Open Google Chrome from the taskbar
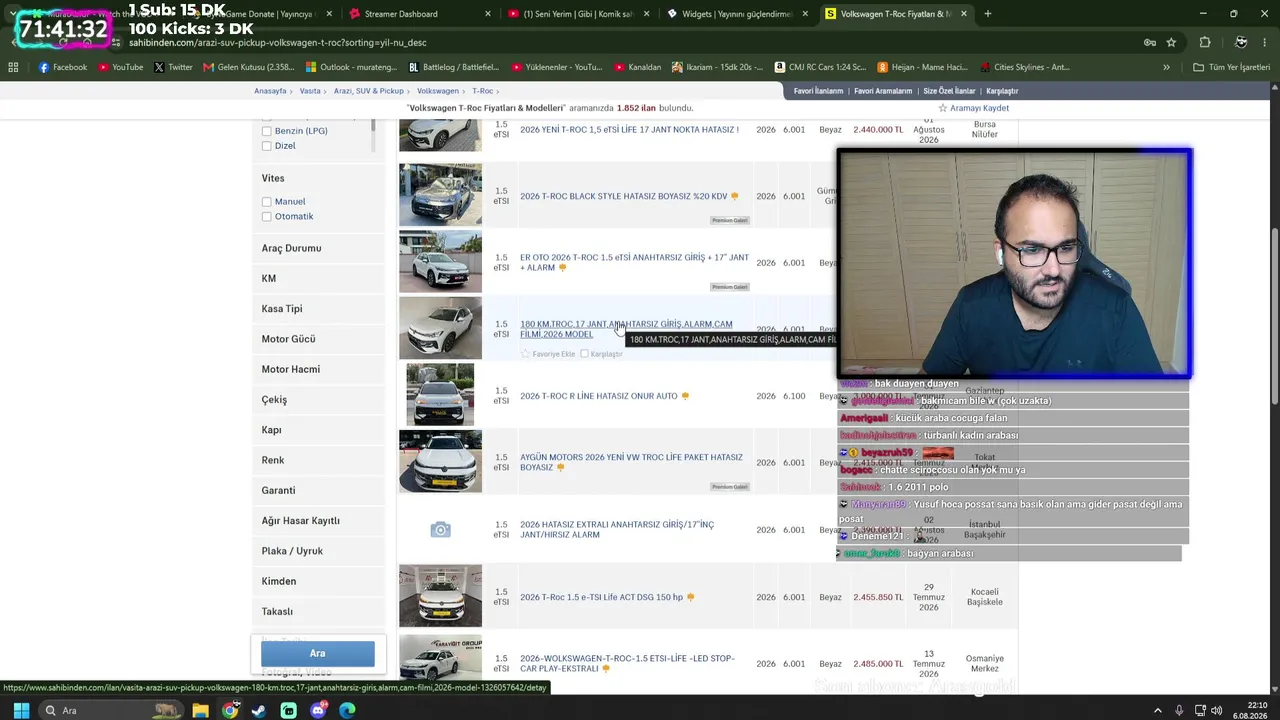Screen dimensions: 1280x720 [230, 710]
